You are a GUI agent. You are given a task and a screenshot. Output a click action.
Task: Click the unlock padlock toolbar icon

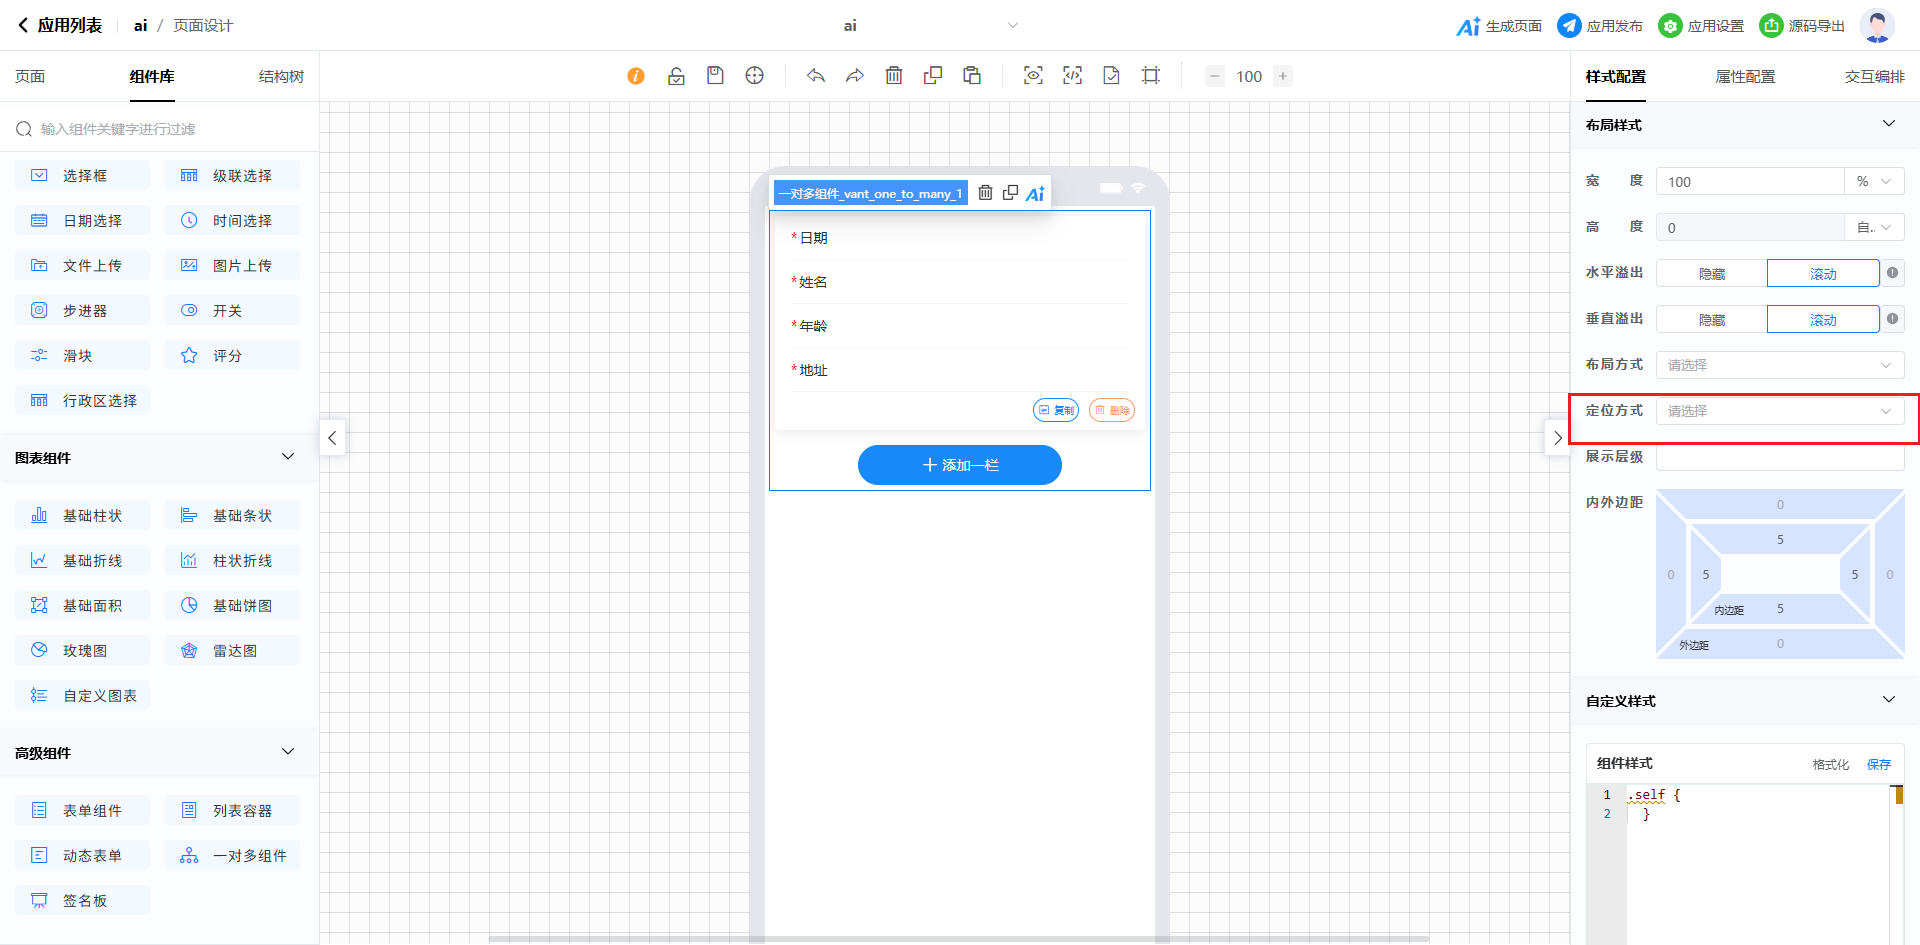(676, 76)
